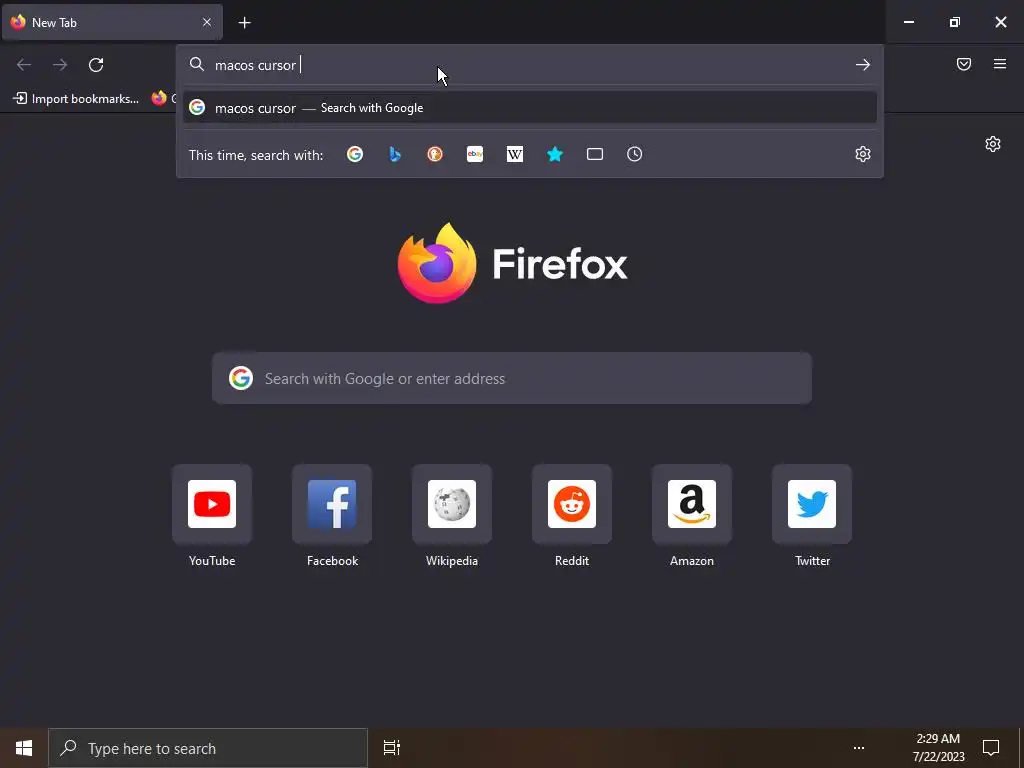Search in Bookmarks using star icon
This screenshot has width=1024, height=768.
tap(554, 154)
